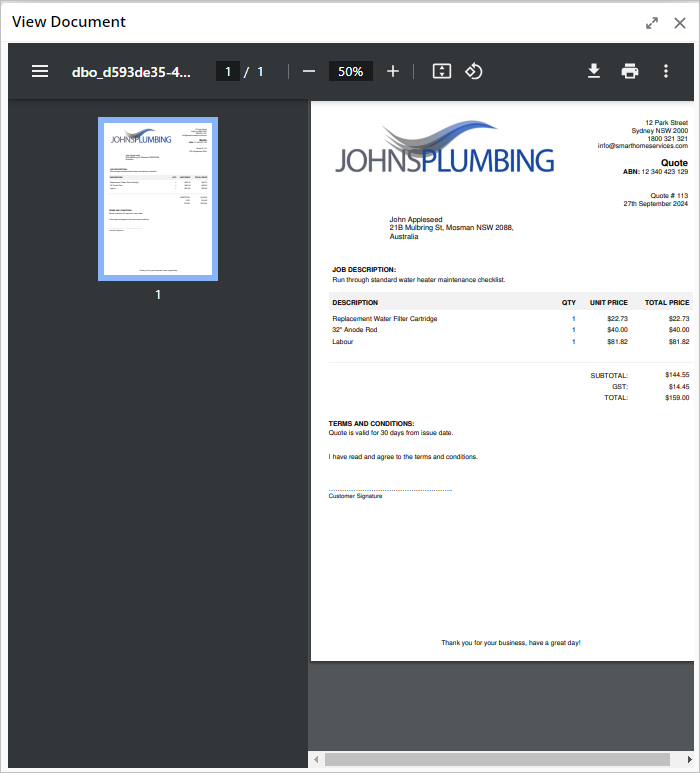
Task: Click the 'Quote # 113' text
Action: (669, 196)
